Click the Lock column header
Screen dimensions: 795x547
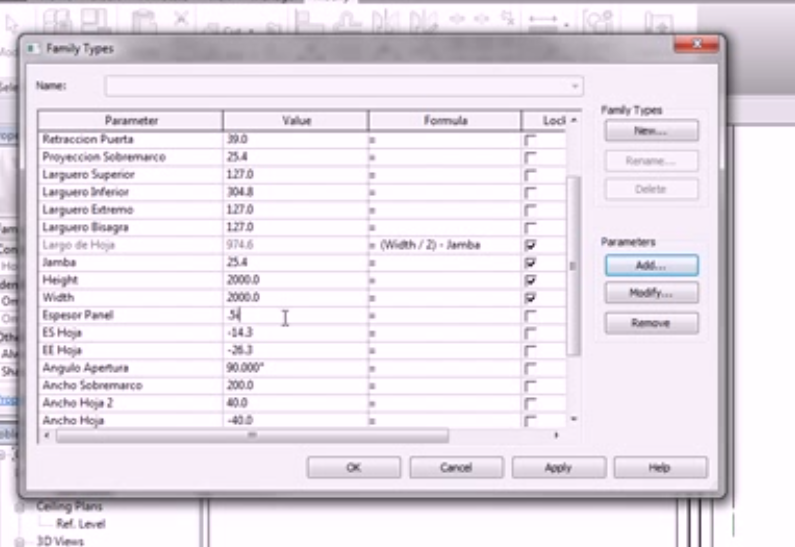(544, 121)
